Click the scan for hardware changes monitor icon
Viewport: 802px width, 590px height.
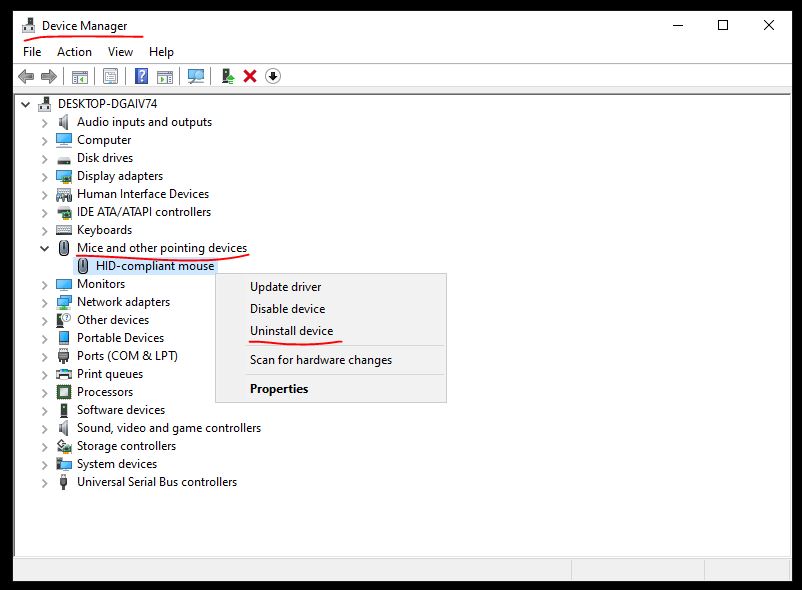click(196, 77)
